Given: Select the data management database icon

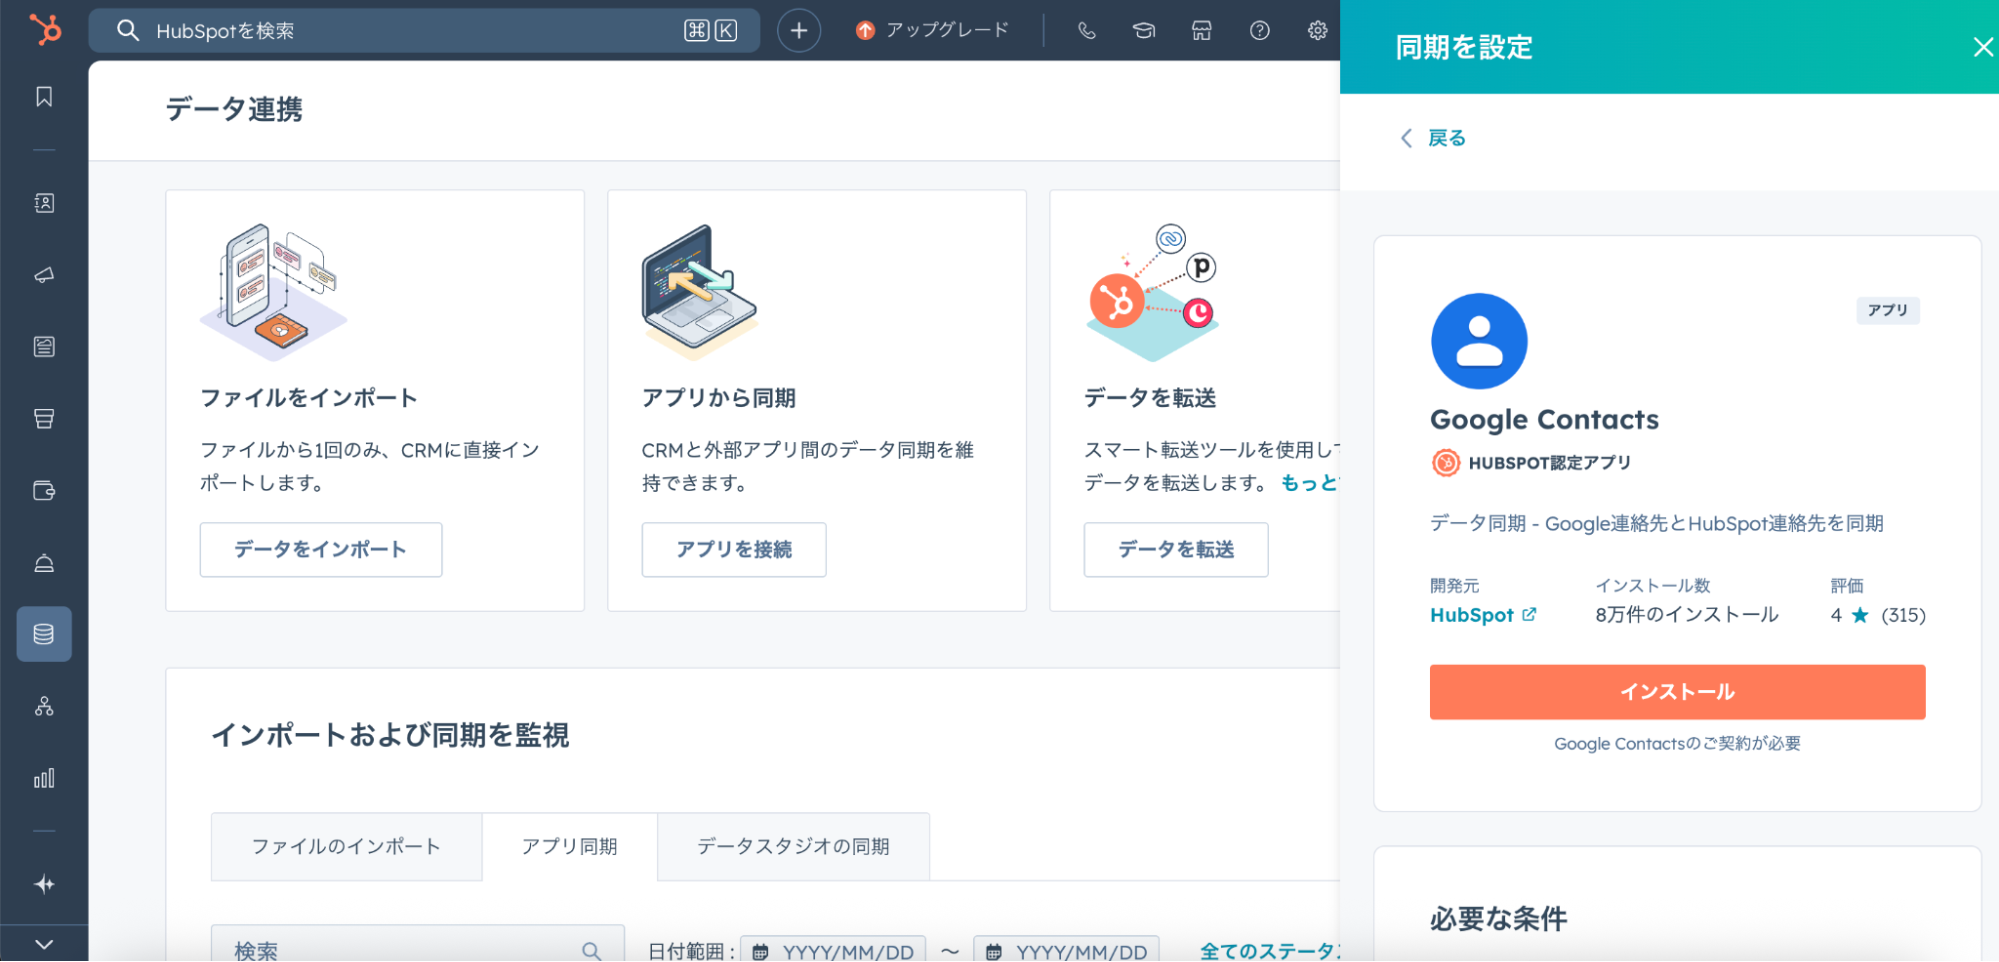Looking at the screenshot, I should click(x=44, y=634).
